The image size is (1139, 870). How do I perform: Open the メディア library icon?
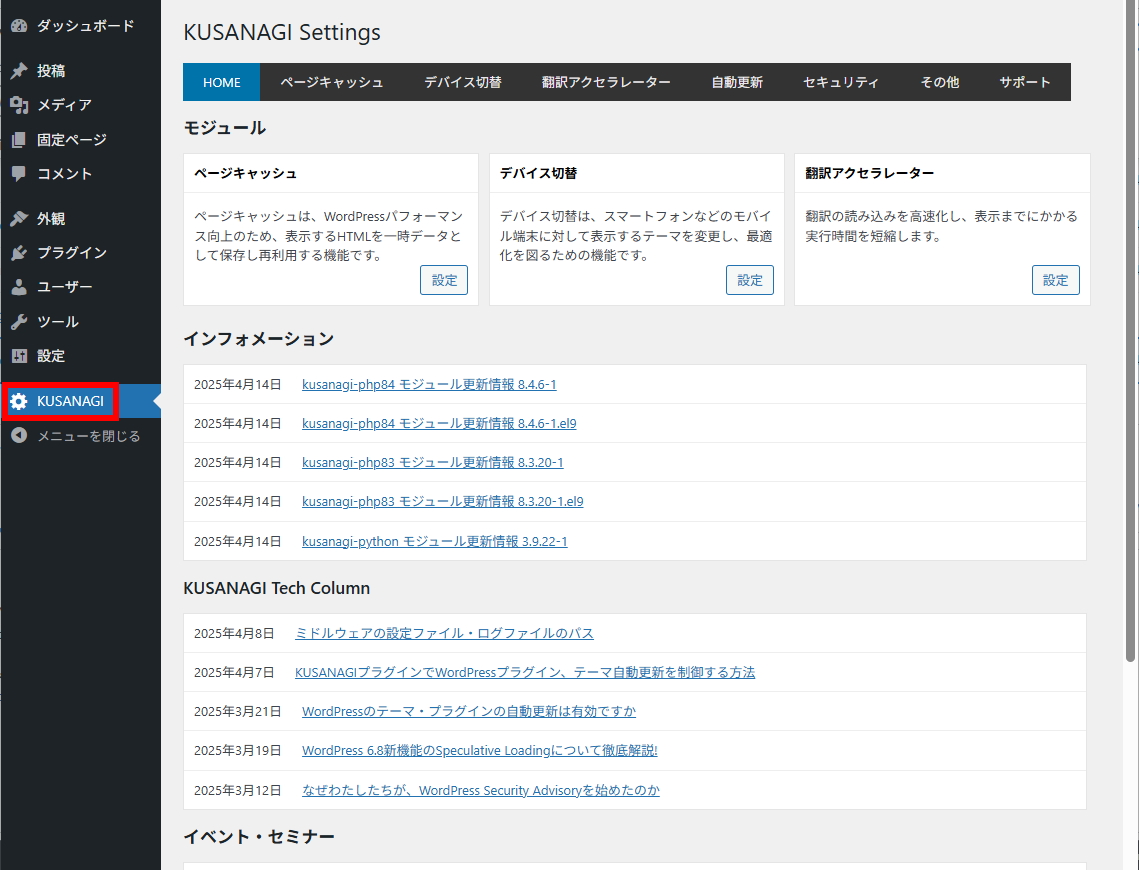pos(18,104)
